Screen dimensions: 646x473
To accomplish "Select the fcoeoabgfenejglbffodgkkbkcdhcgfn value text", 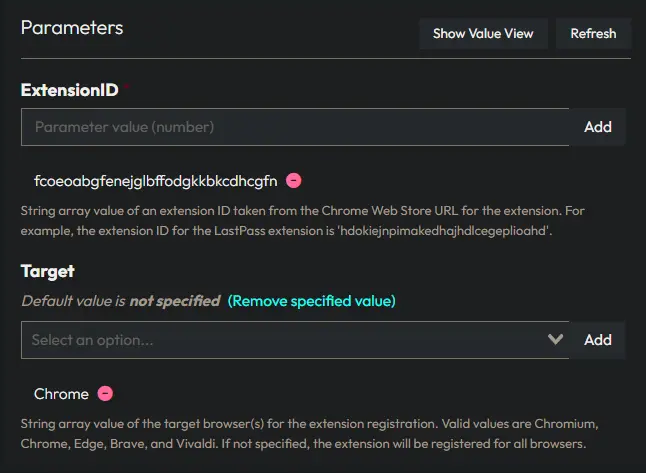I will [155, 181].
